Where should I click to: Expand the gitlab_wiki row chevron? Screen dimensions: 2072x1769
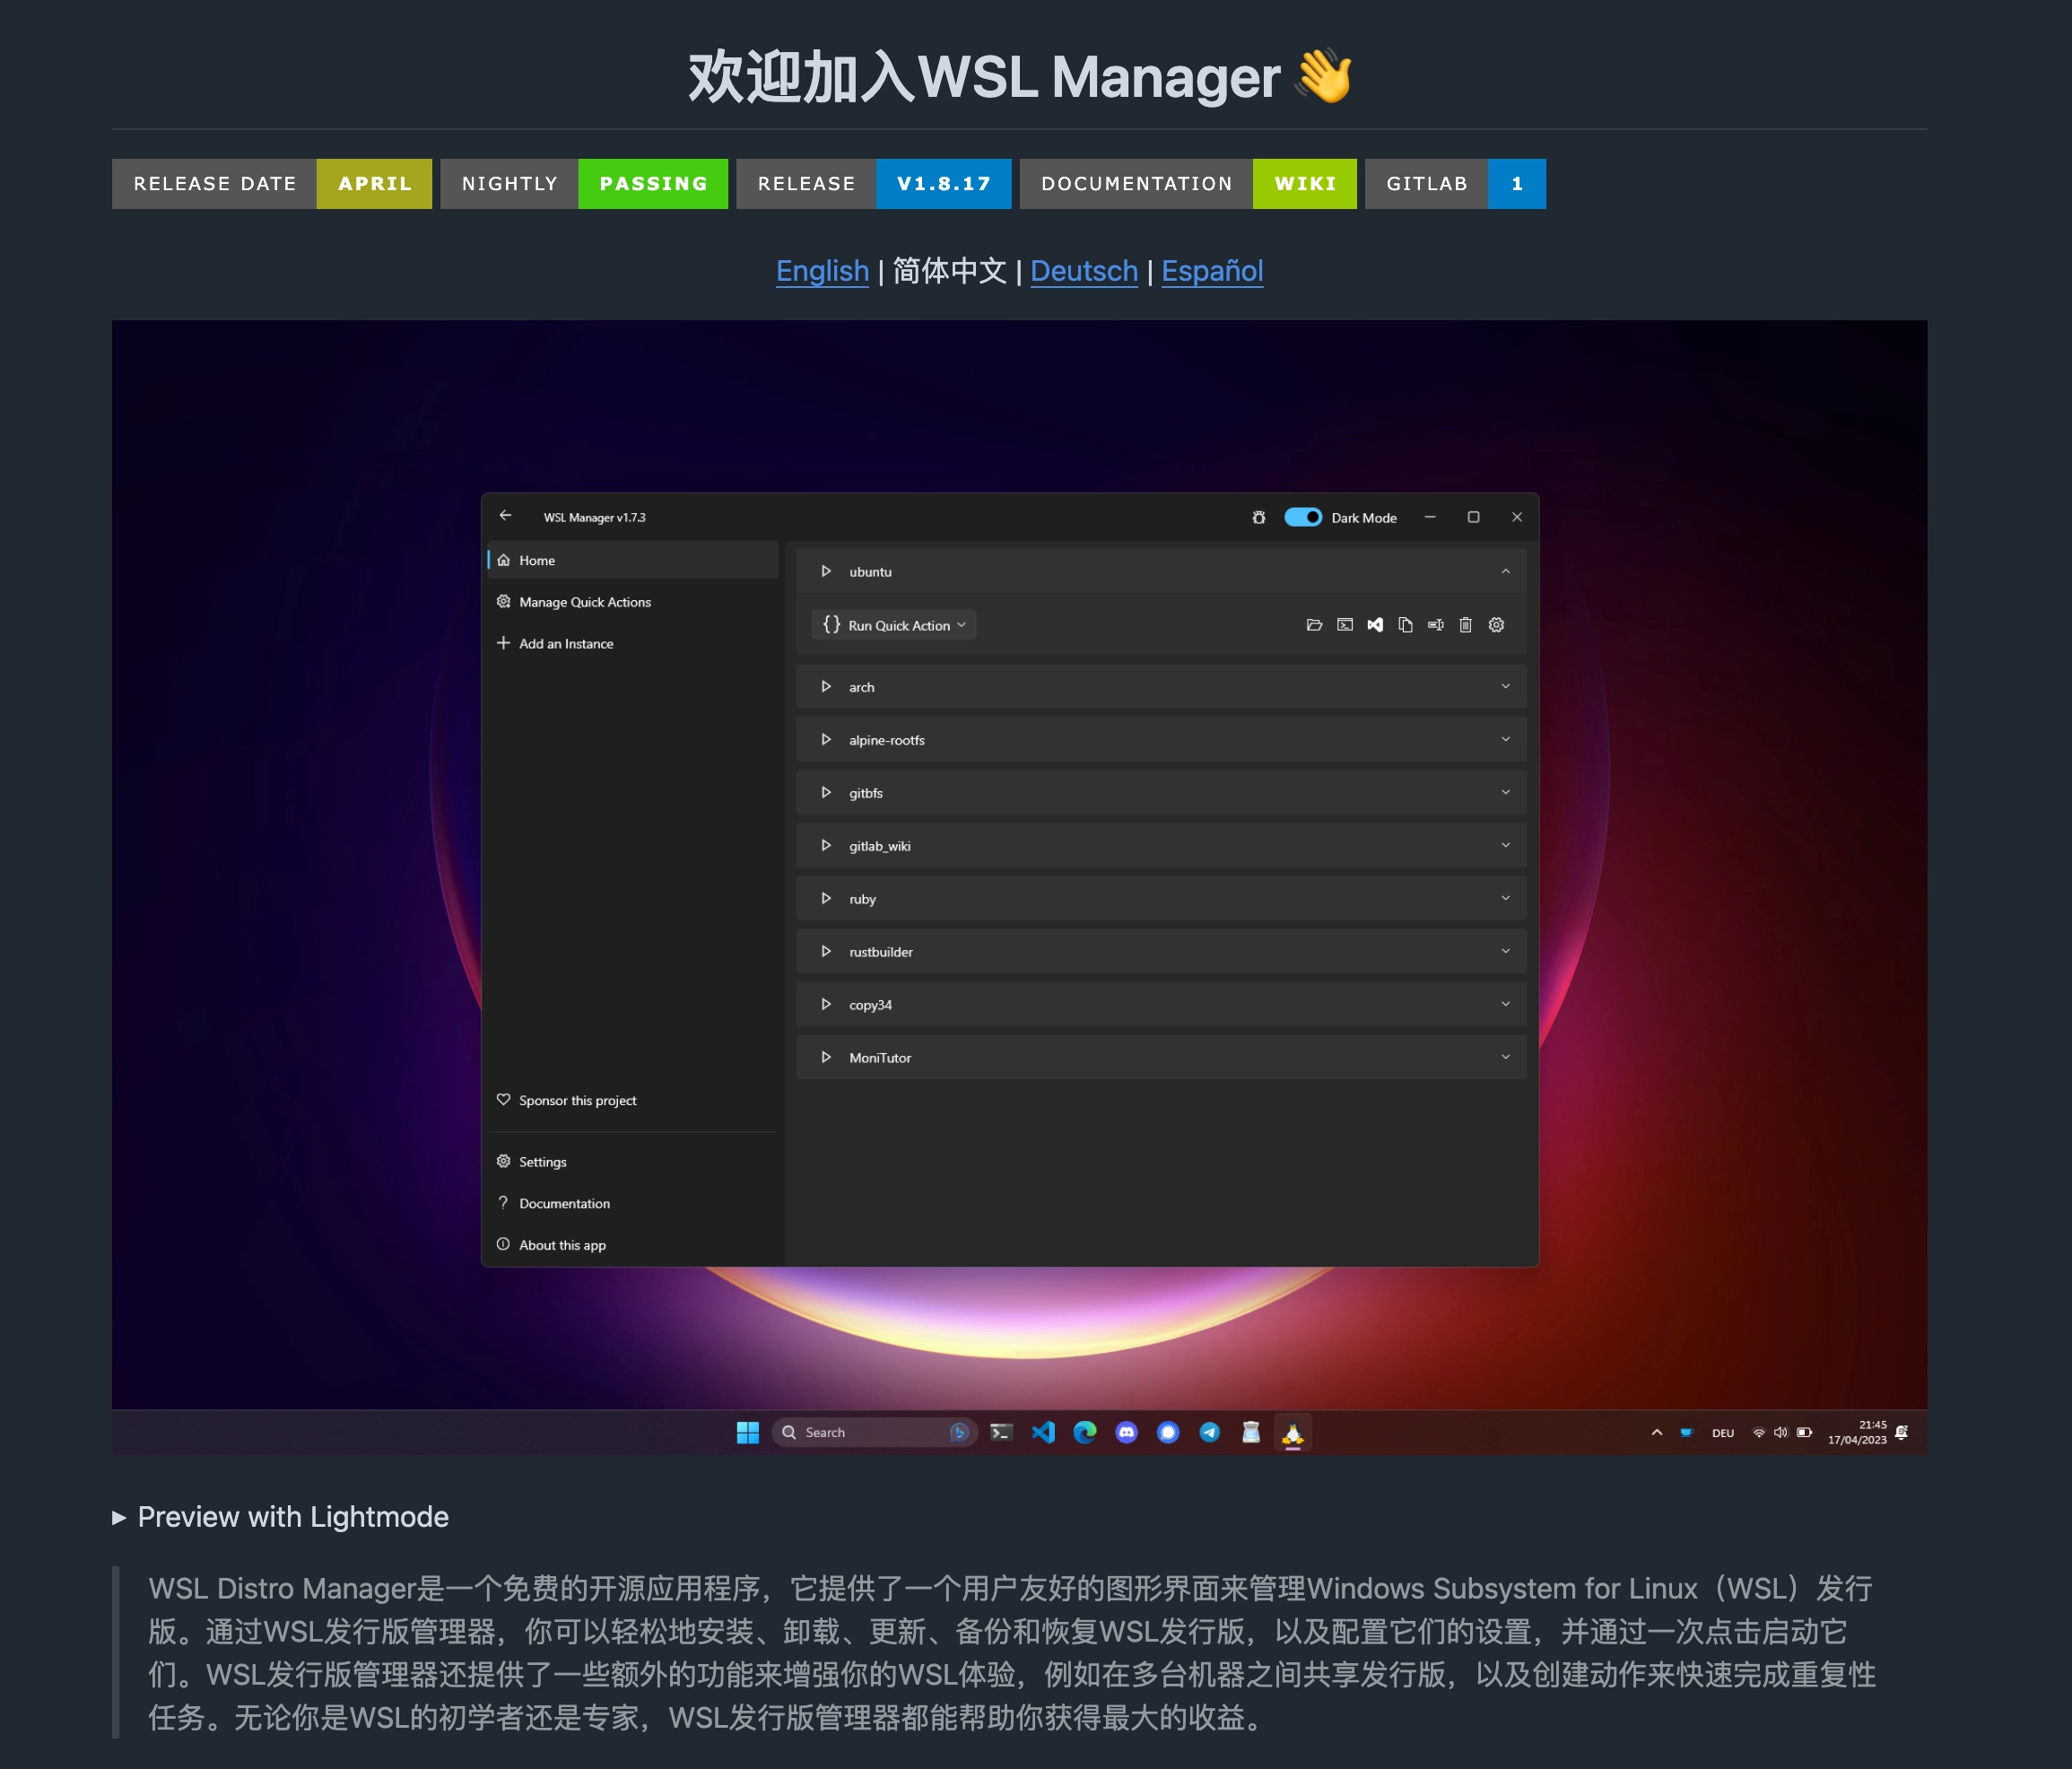click(1505, 846)
